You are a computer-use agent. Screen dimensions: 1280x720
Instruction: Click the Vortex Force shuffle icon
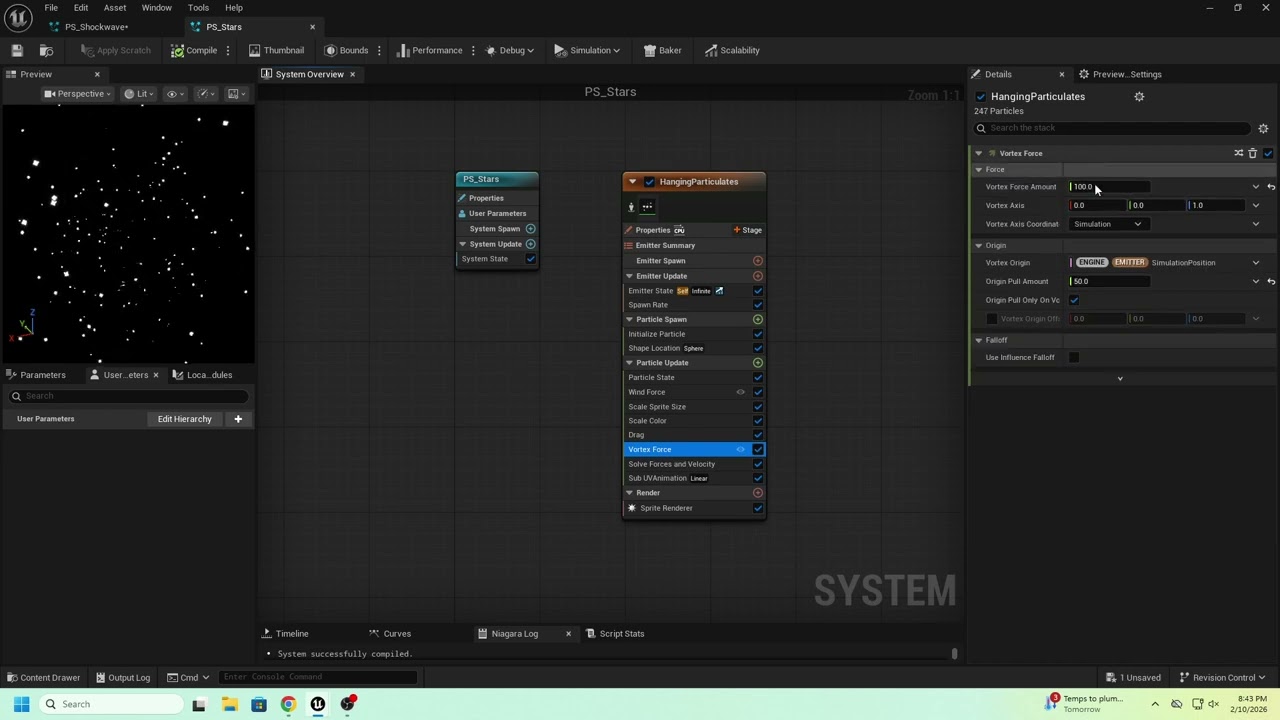coord(1238,153)
